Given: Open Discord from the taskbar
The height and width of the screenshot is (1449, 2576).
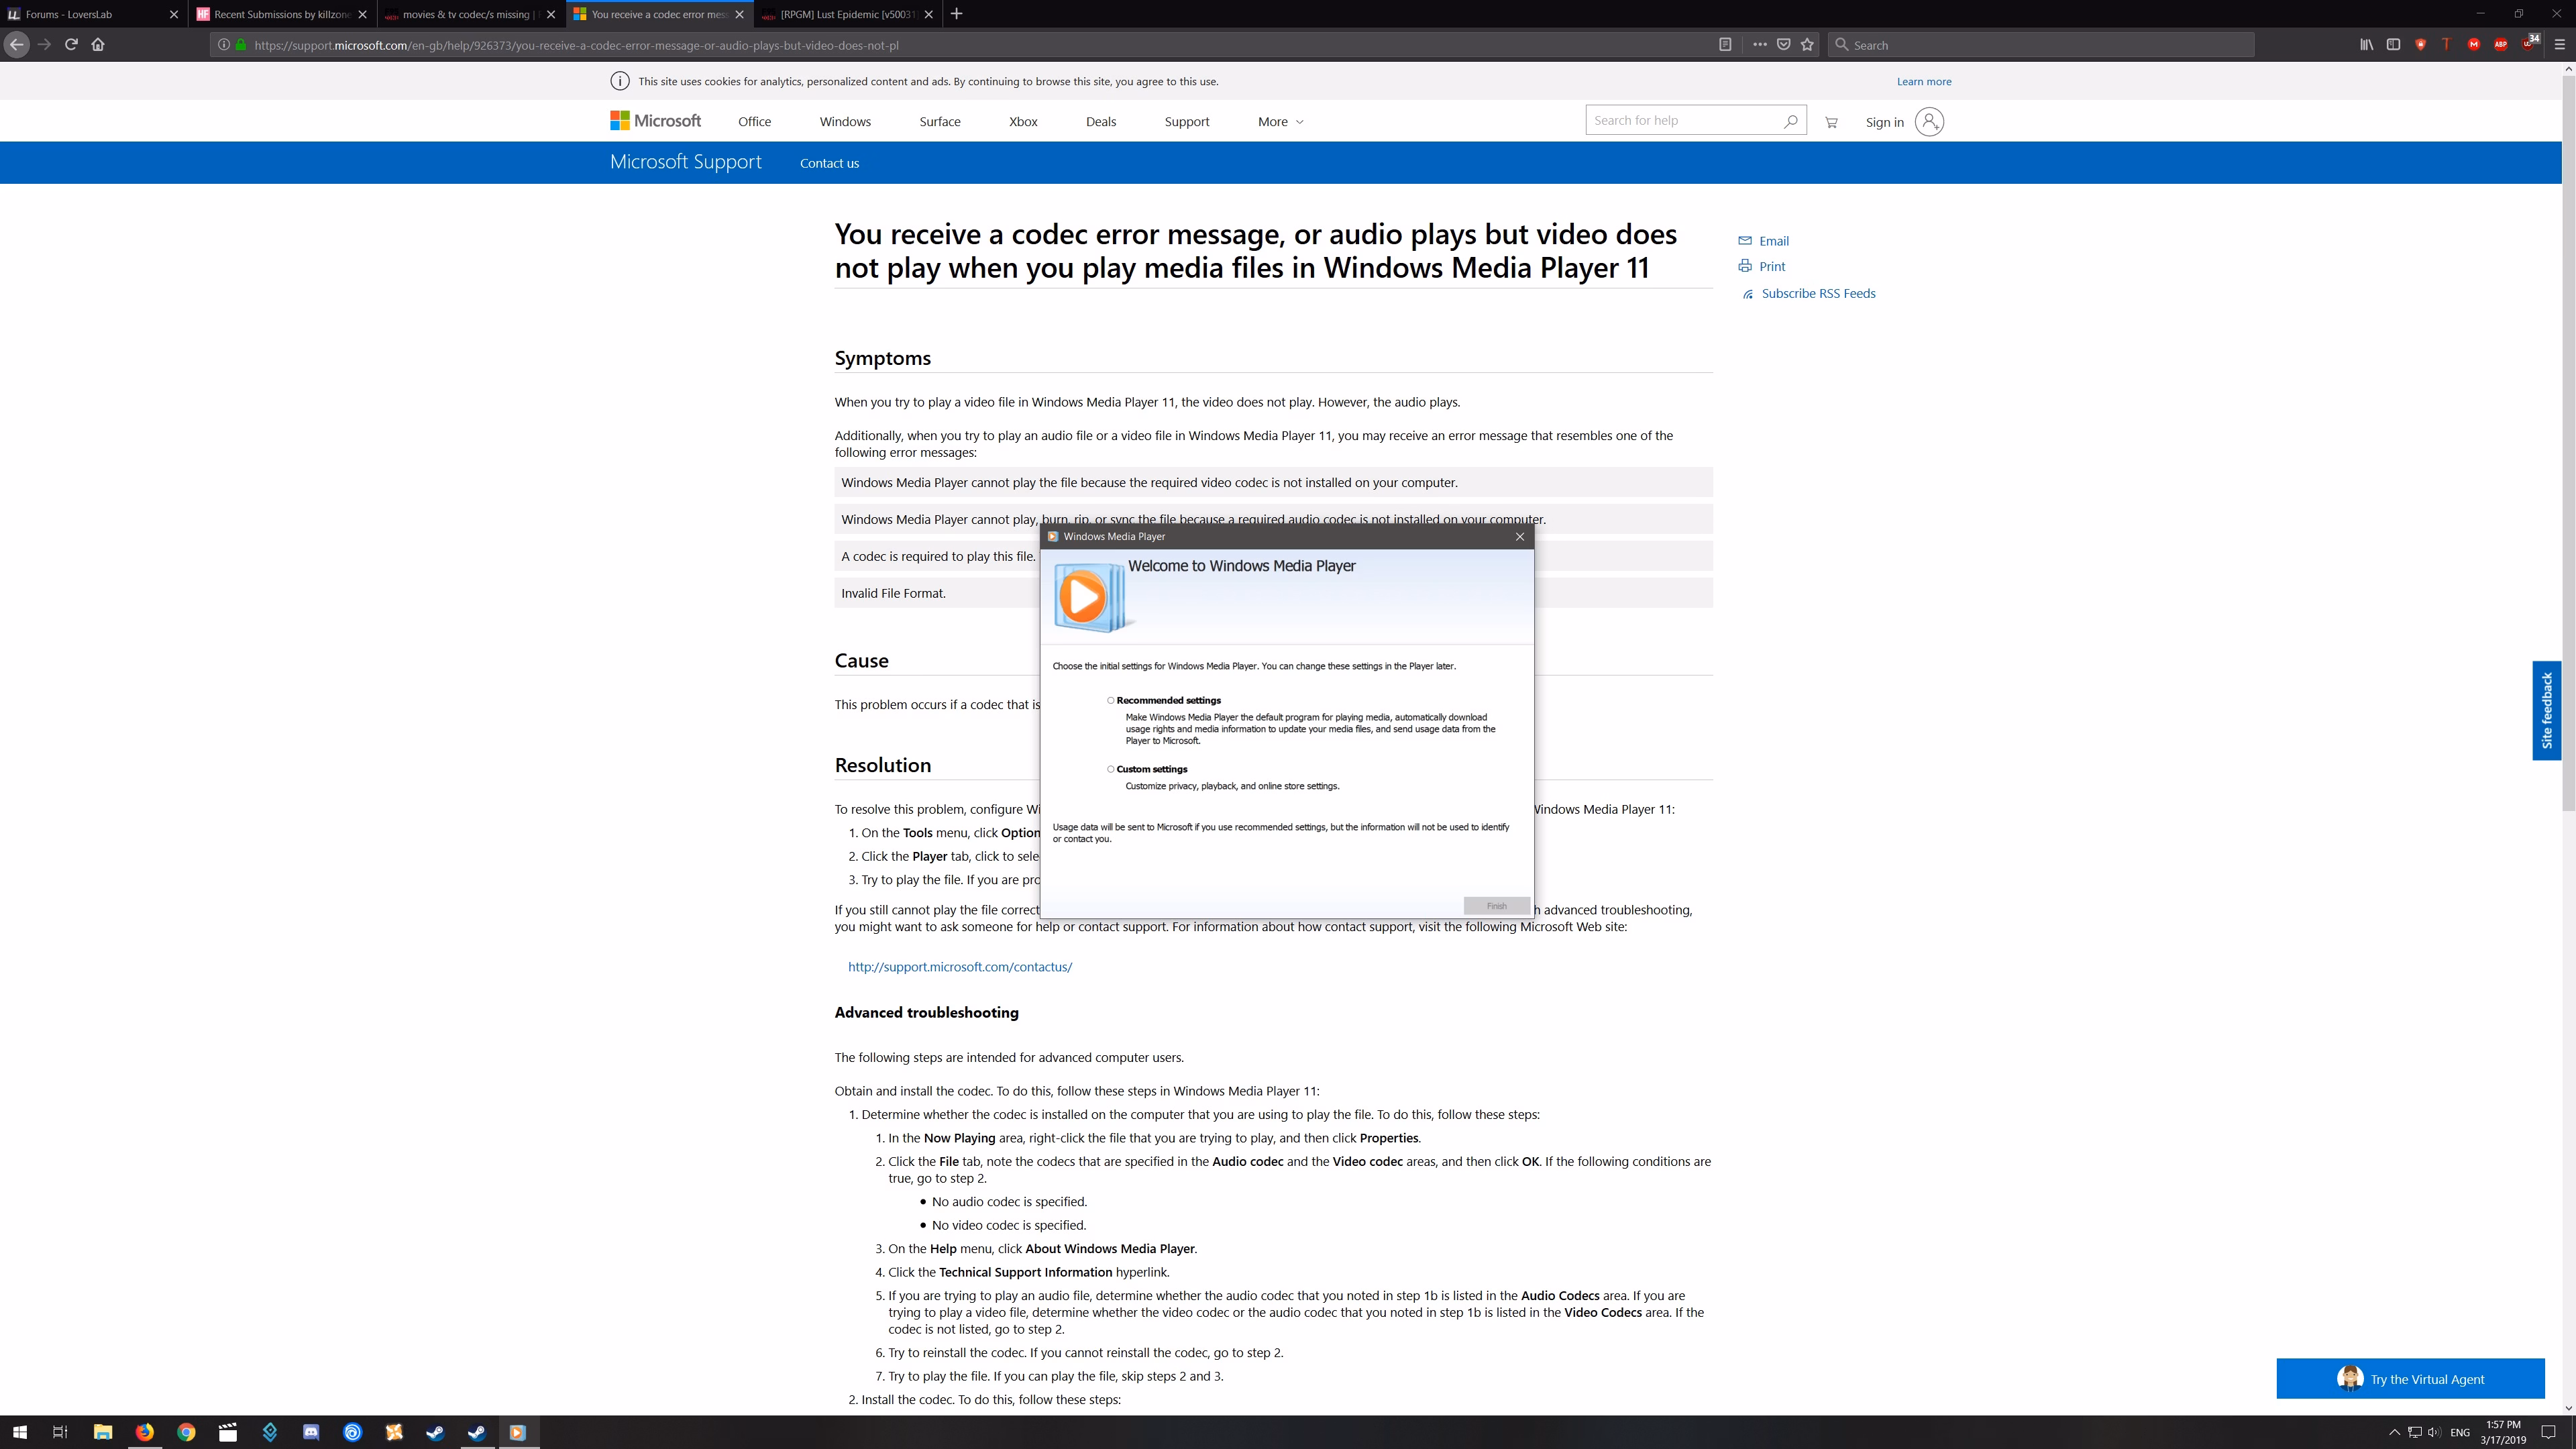Looking at the screenshot, I should coord(311,1432).
